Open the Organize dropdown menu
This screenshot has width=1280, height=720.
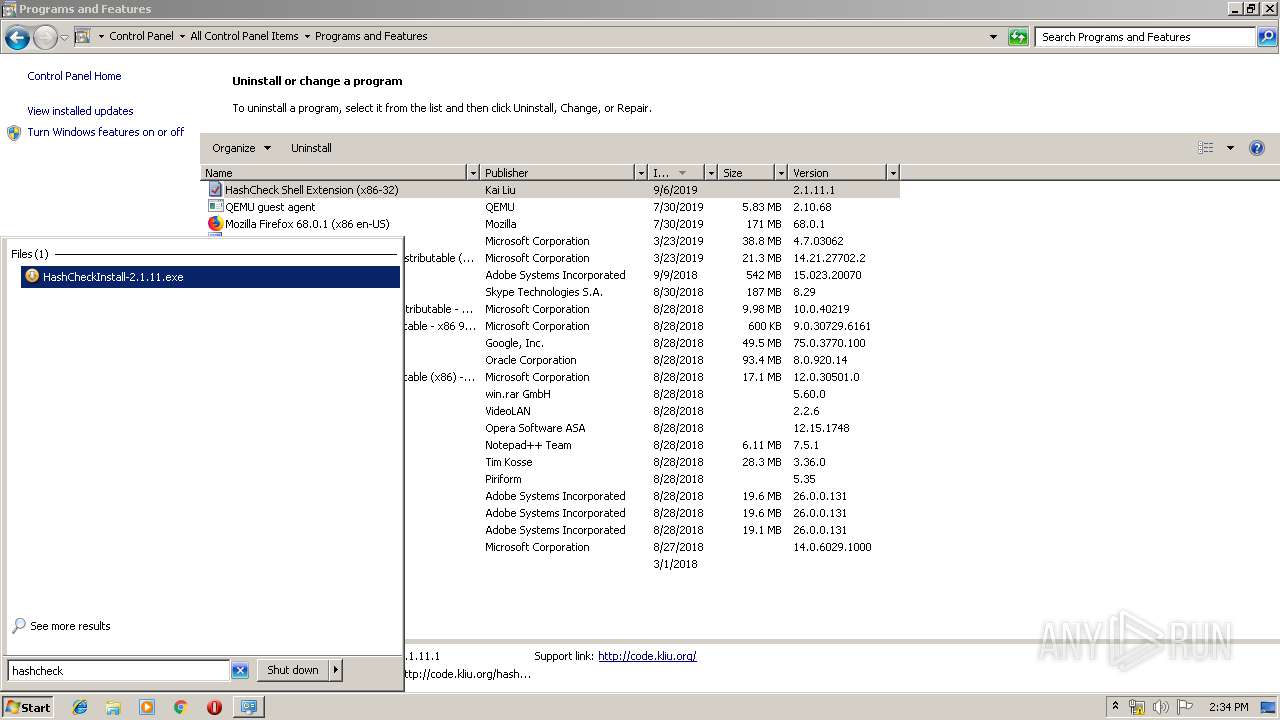tap(241, 148)
